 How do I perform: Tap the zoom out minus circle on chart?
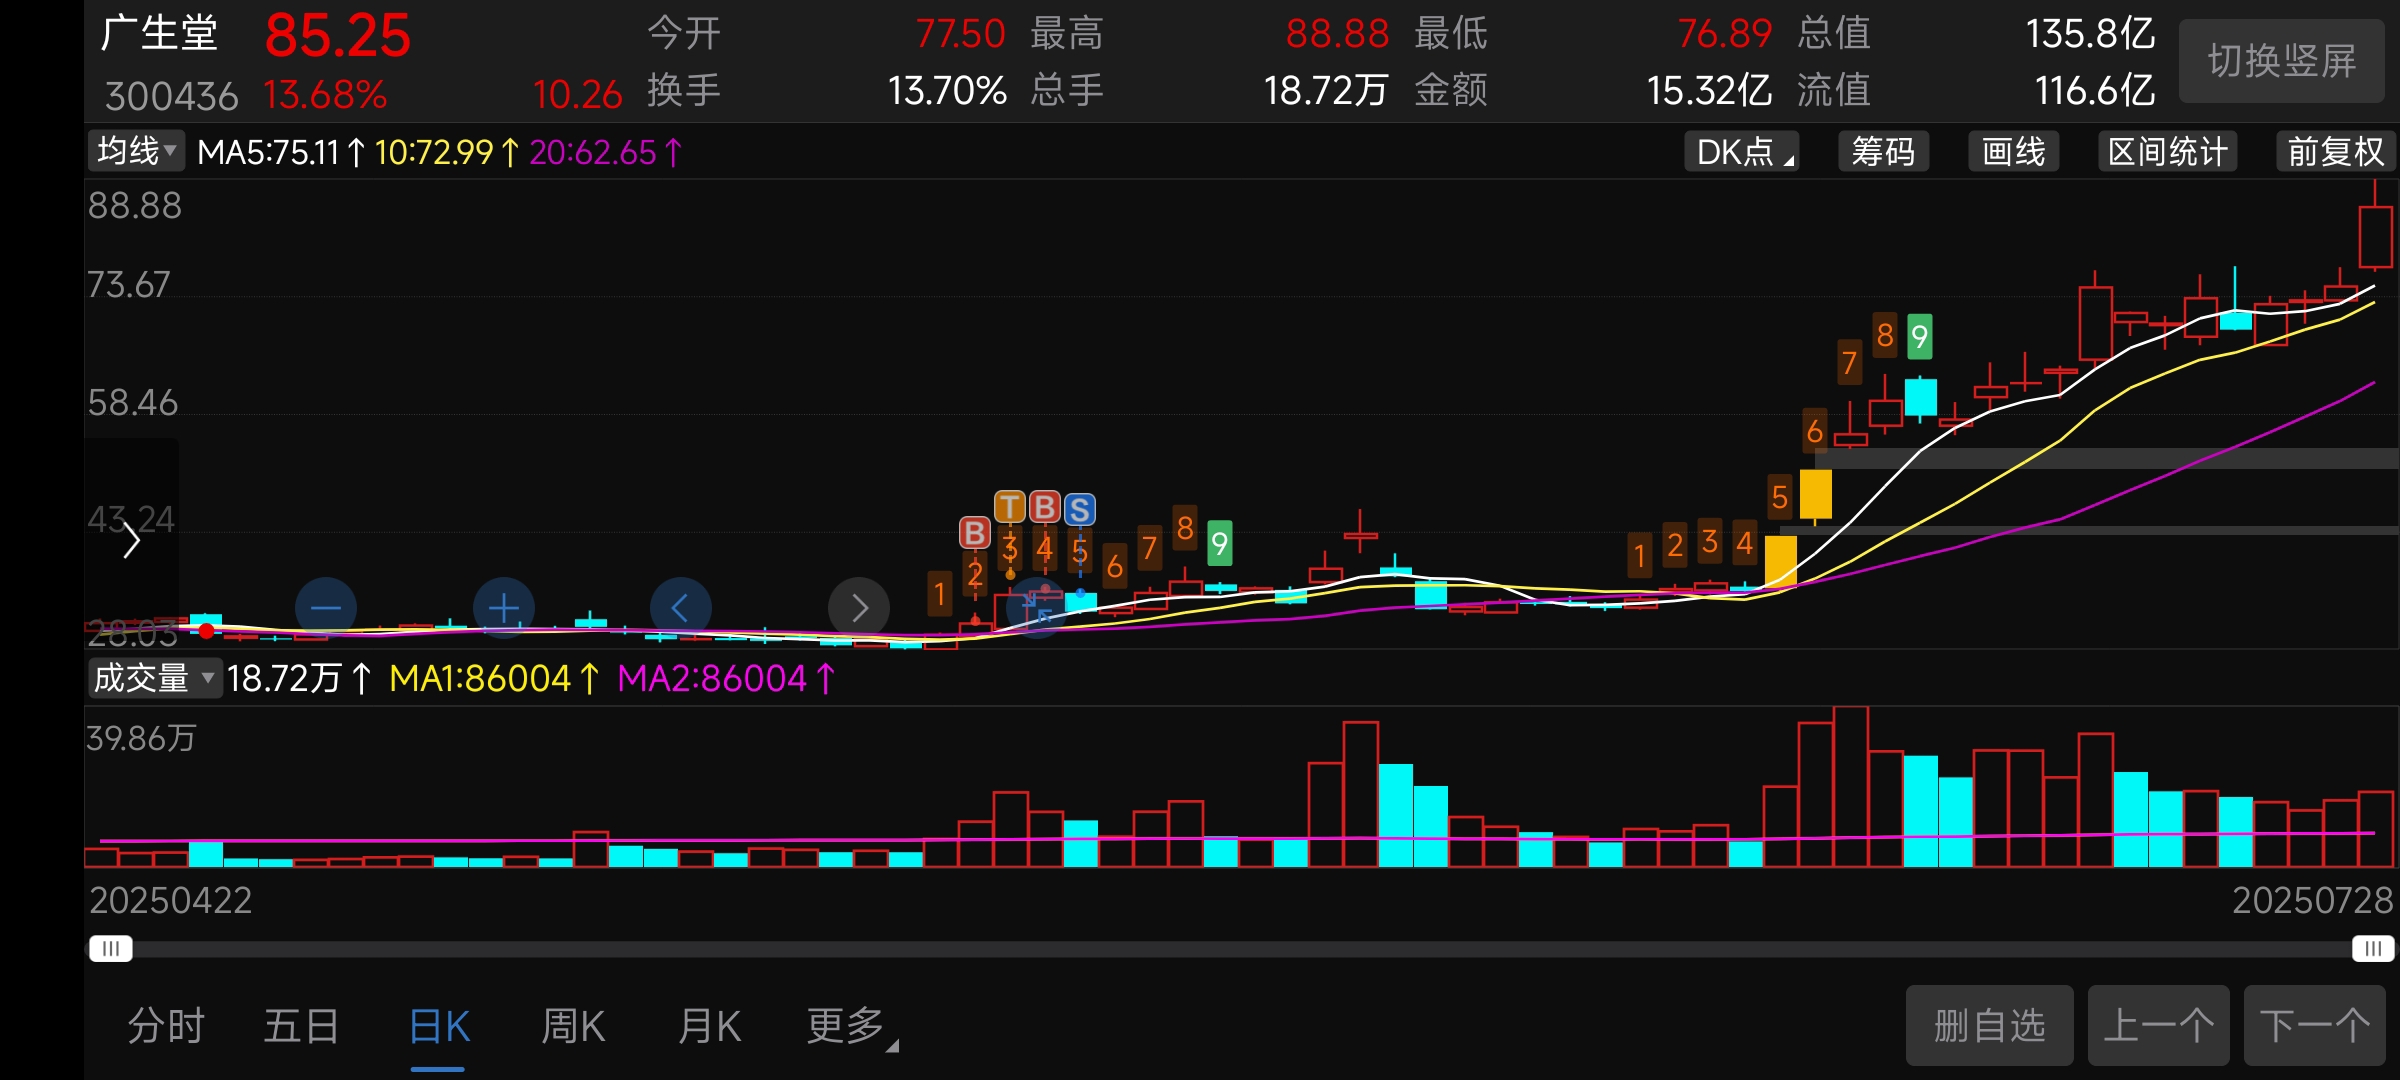(326, 607)
